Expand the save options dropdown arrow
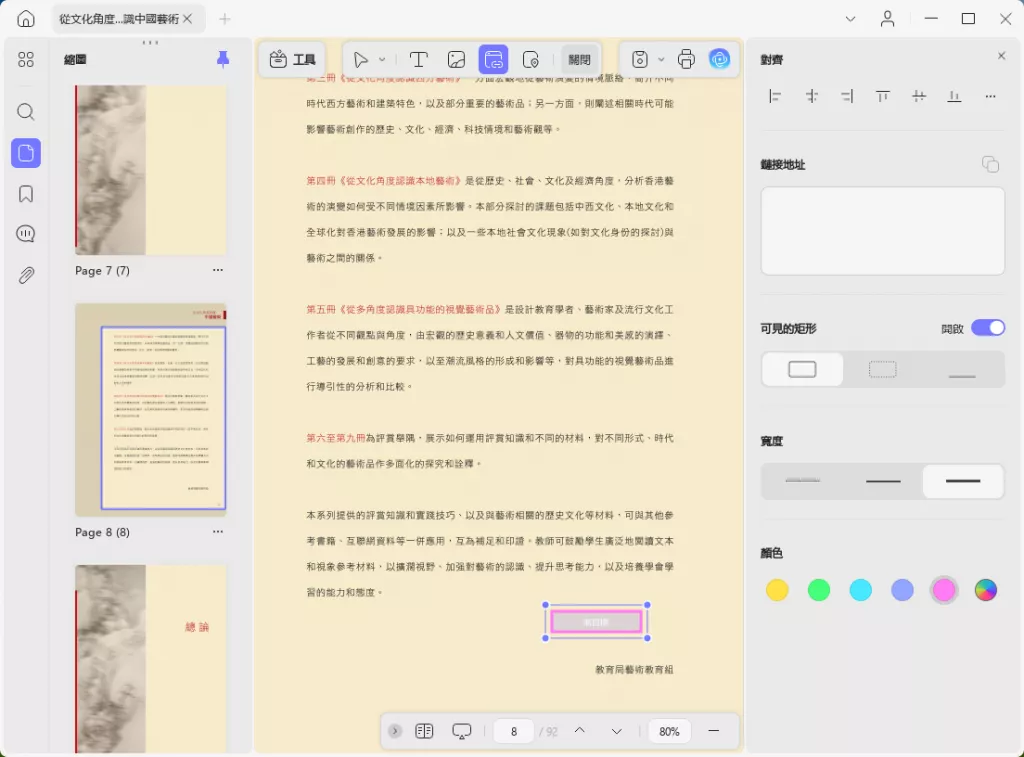The height and width of the screenshot is (757, 1024). point(661,59)
